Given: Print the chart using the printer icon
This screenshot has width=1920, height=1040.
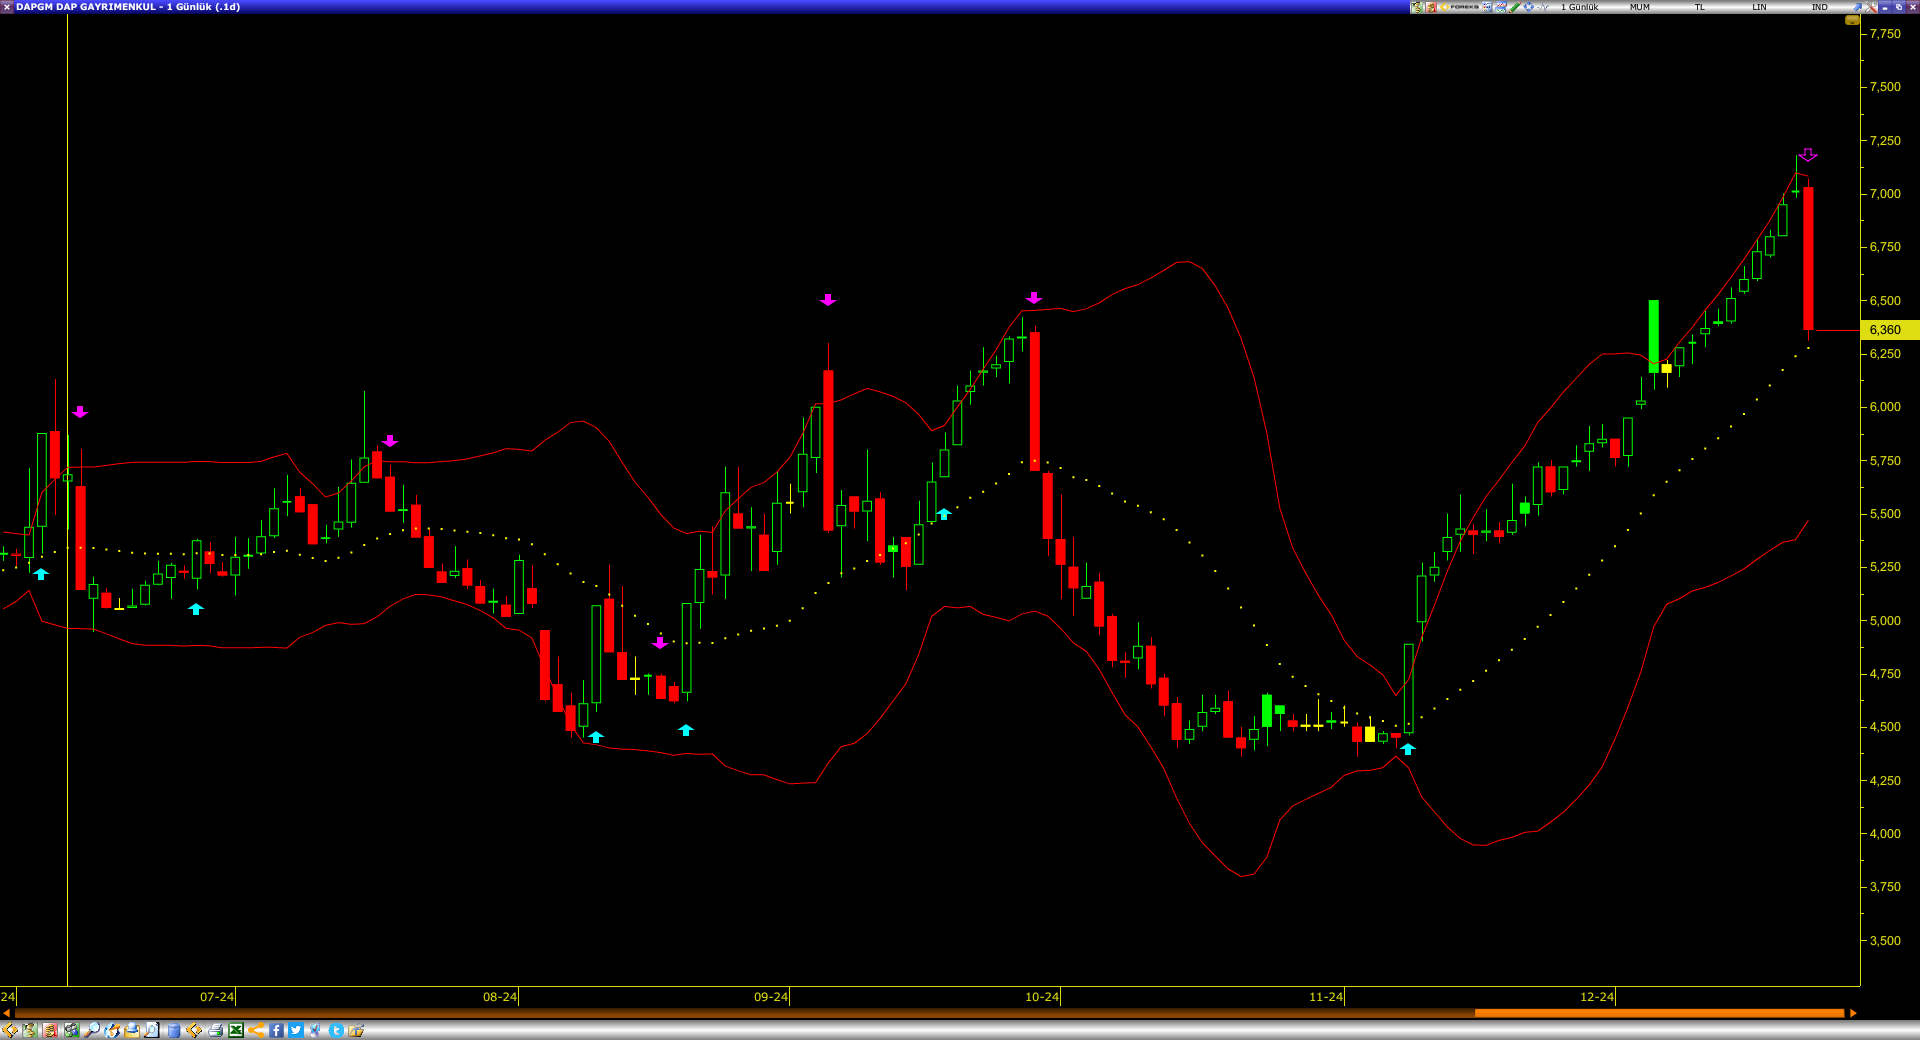Looking at the screenshot, I should tap(215, 1030).
